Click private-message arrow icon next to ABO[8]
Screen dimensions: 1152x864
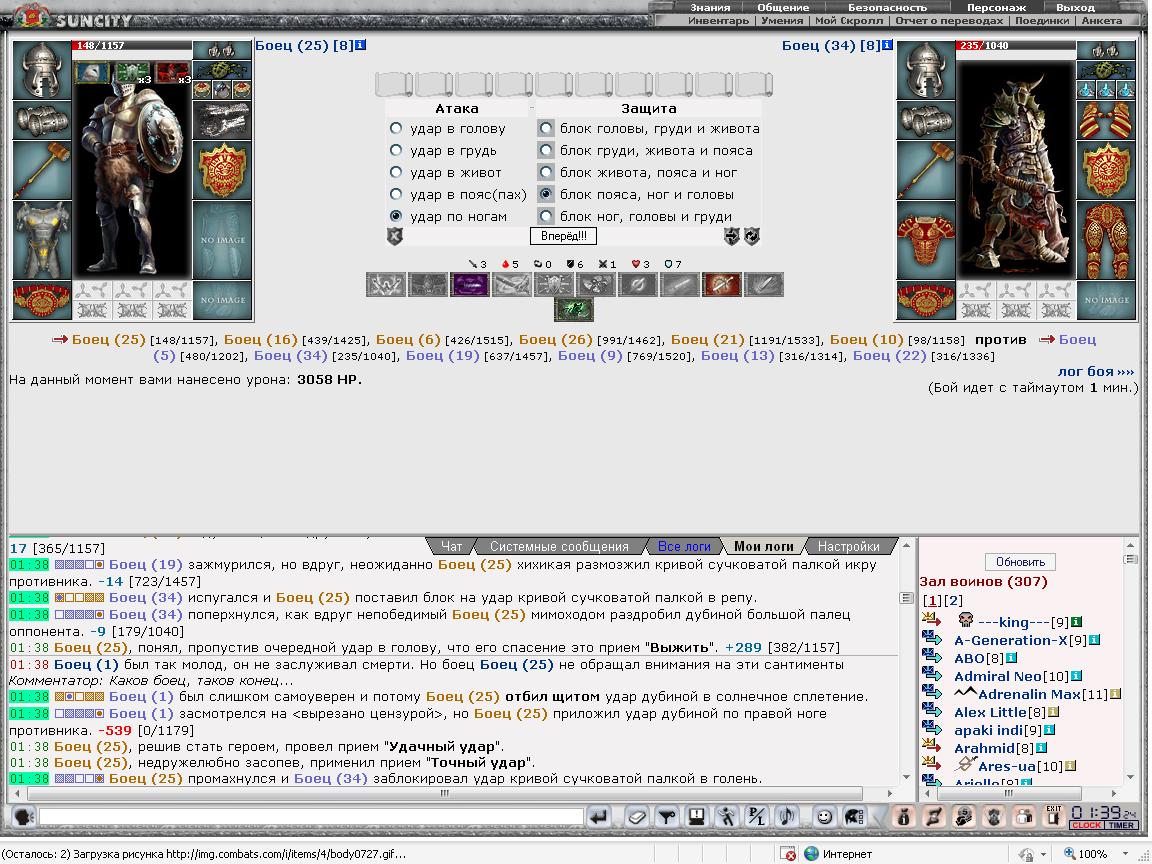coord(932,657)
